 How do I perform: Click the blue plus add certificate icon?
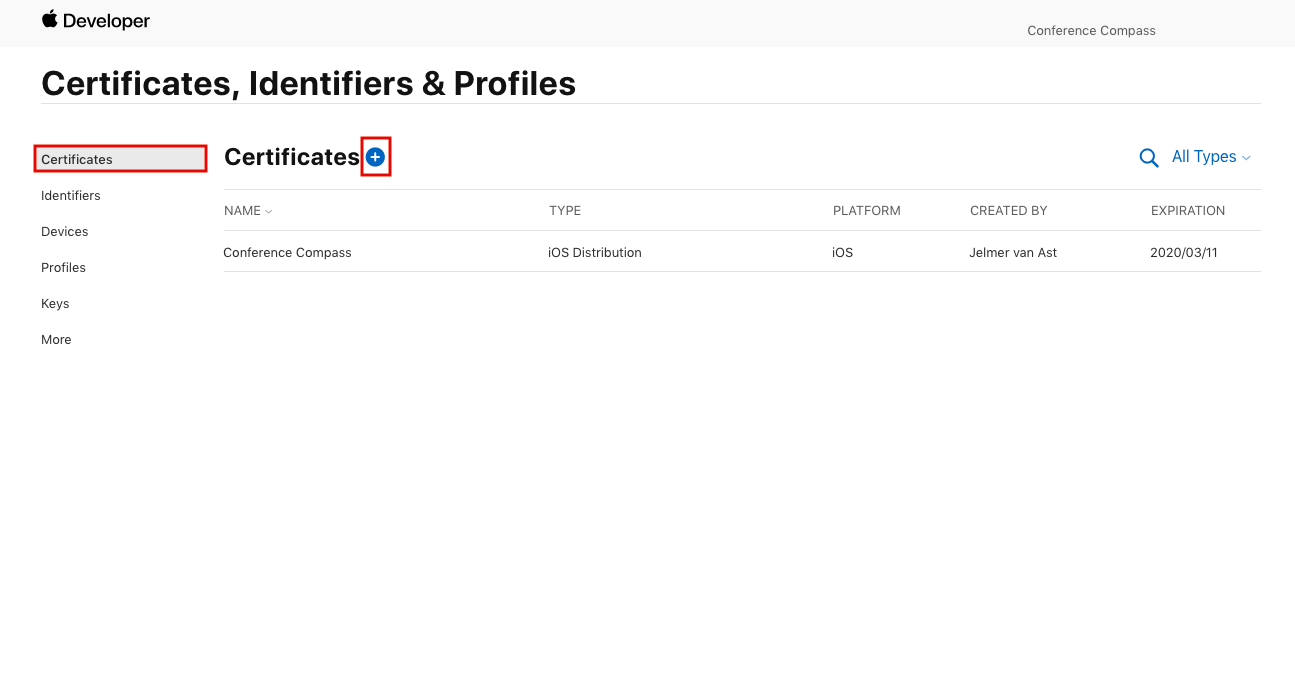click(375, 157)
